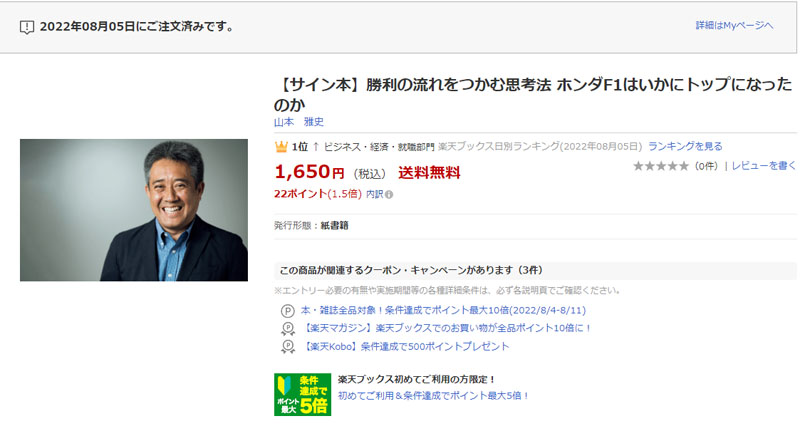Click the レビューを書く link

click(764, 166)
